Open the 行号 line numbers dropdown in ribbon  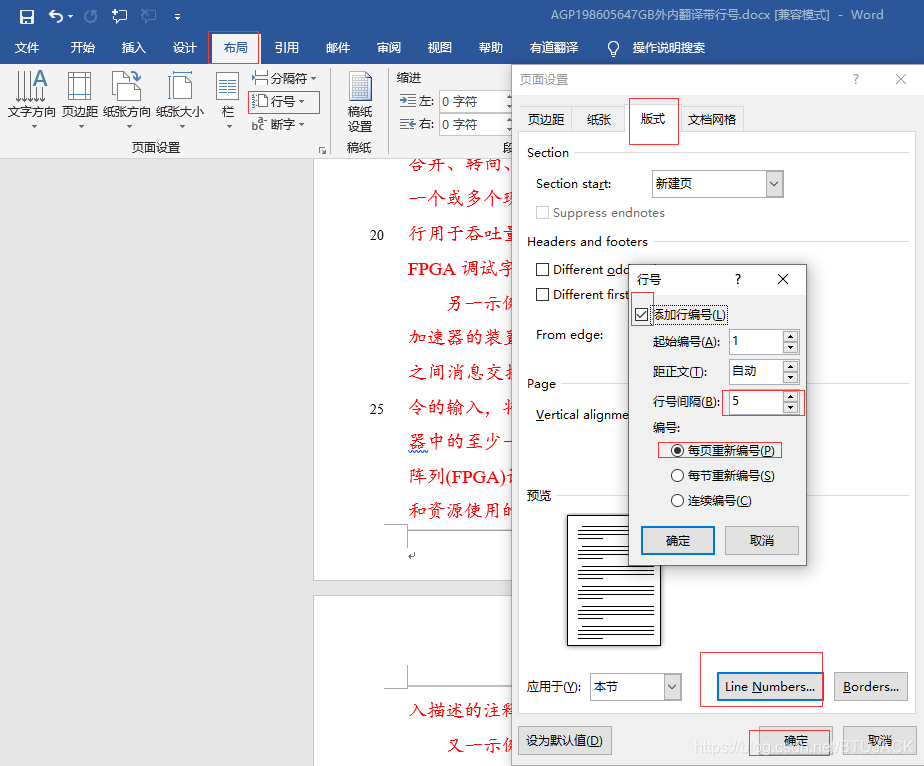(279, 101)
